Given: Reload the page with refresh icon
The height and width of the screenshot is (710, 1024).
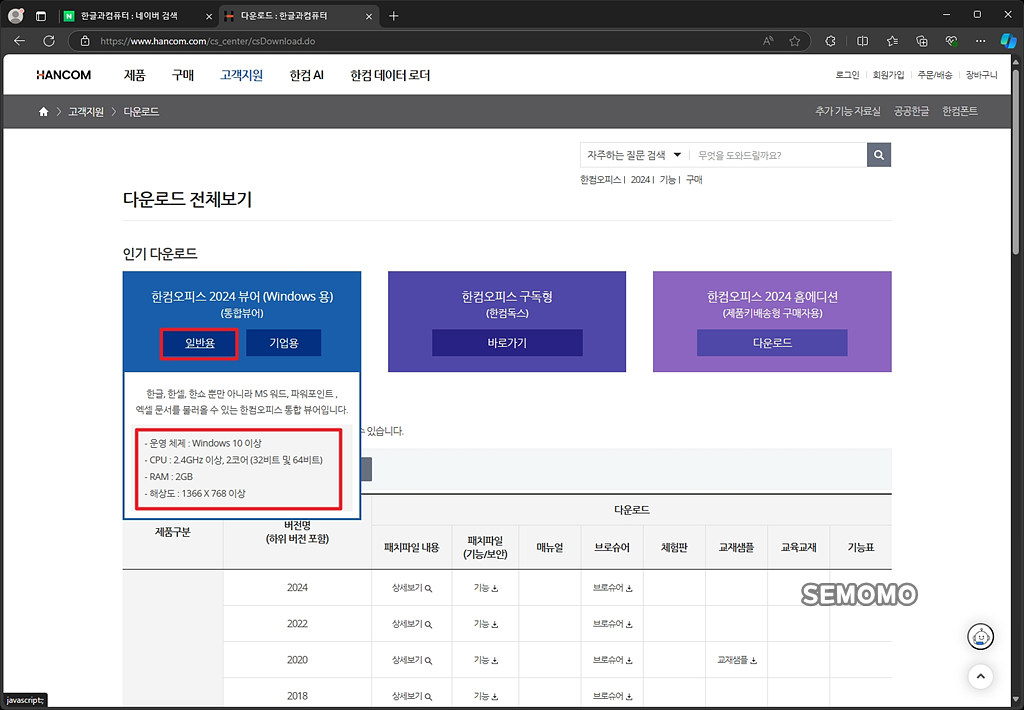Looking at the screenshot, I should click(x=49, y=41).
